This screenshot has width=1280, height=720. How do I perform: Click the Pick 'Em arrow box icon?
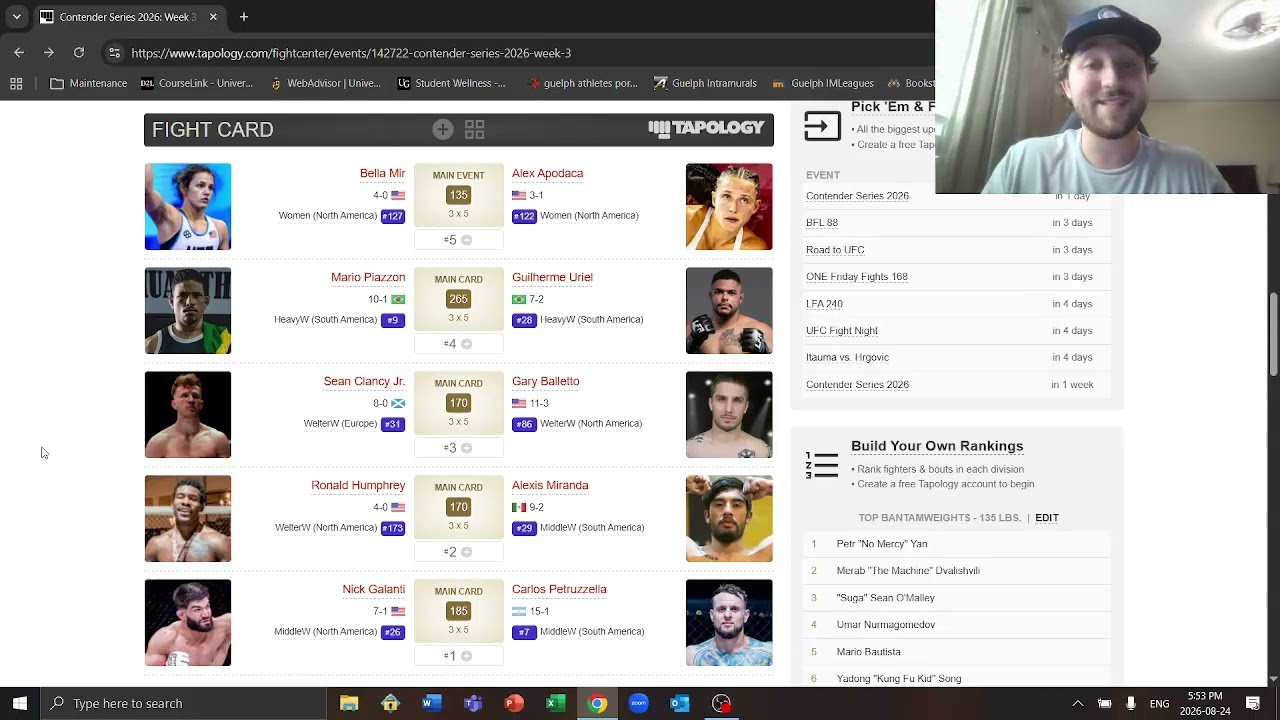pyautogui.click(x=822, y=126)
